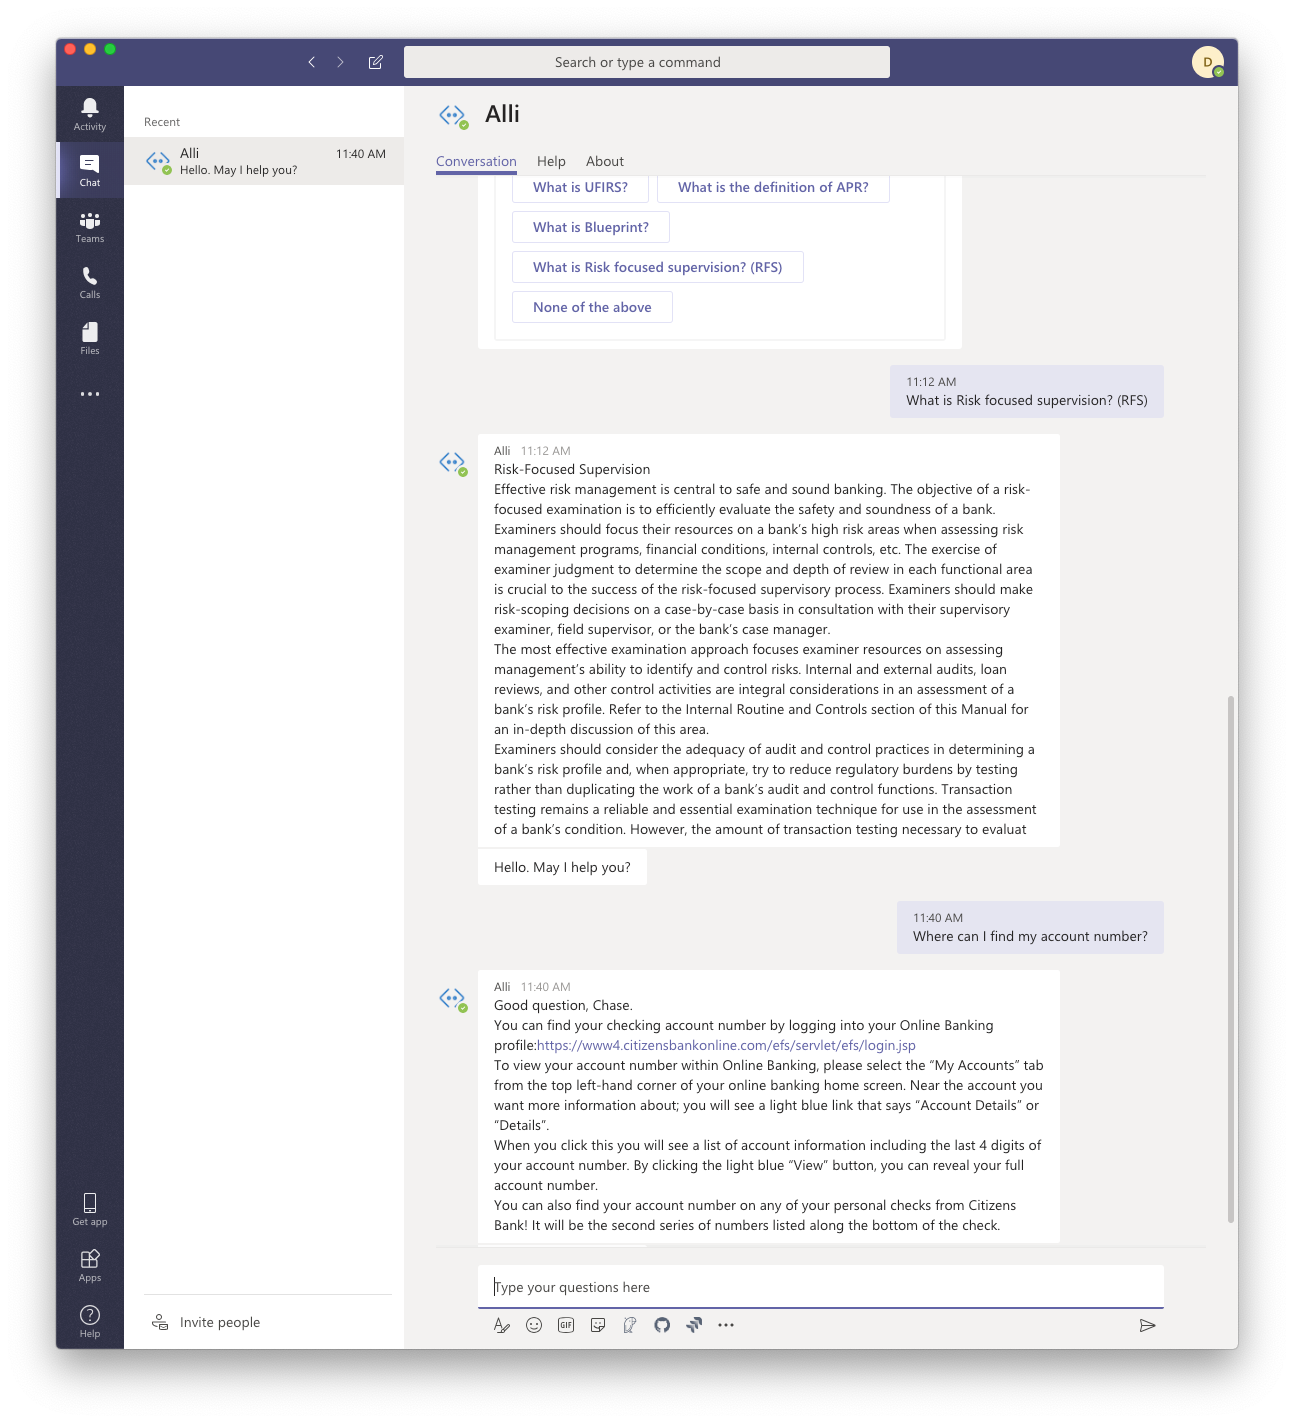1294x1423 pixels.
Task: Go back with the left arrow
Action: click(x=312, y=62)
